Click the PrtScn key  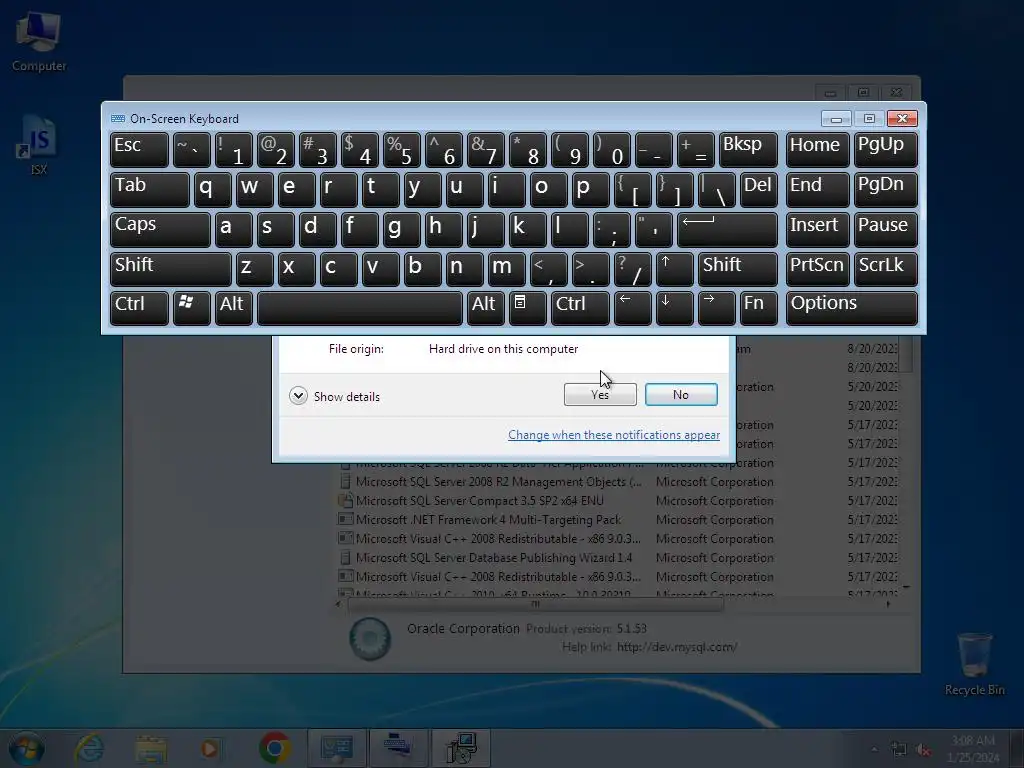[x=818, y=269]
